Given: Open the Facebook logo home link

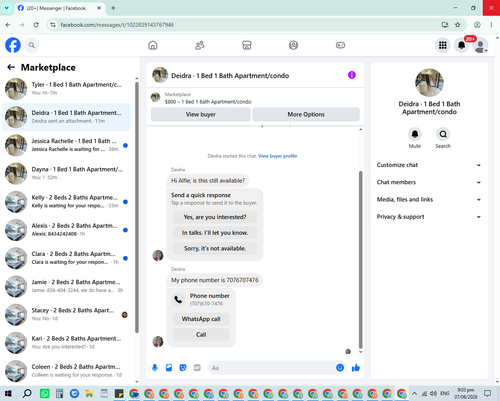Looking at the screenshot, I should click(x=13, y=45).
